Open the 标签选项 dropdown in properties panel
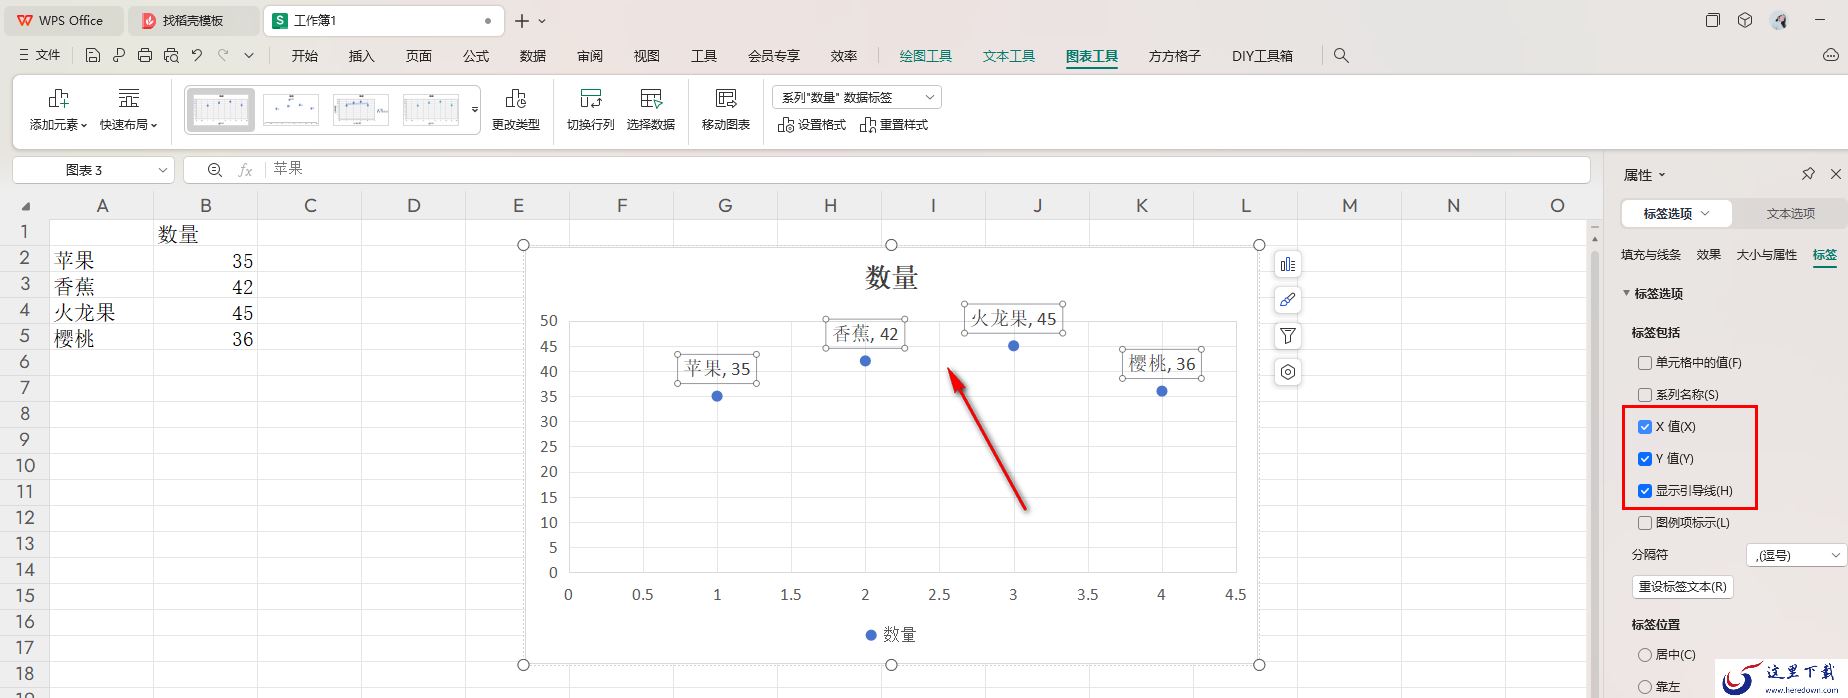Image resolution: width=1848 pixels, height=698 pixels. pos(1676,214)
